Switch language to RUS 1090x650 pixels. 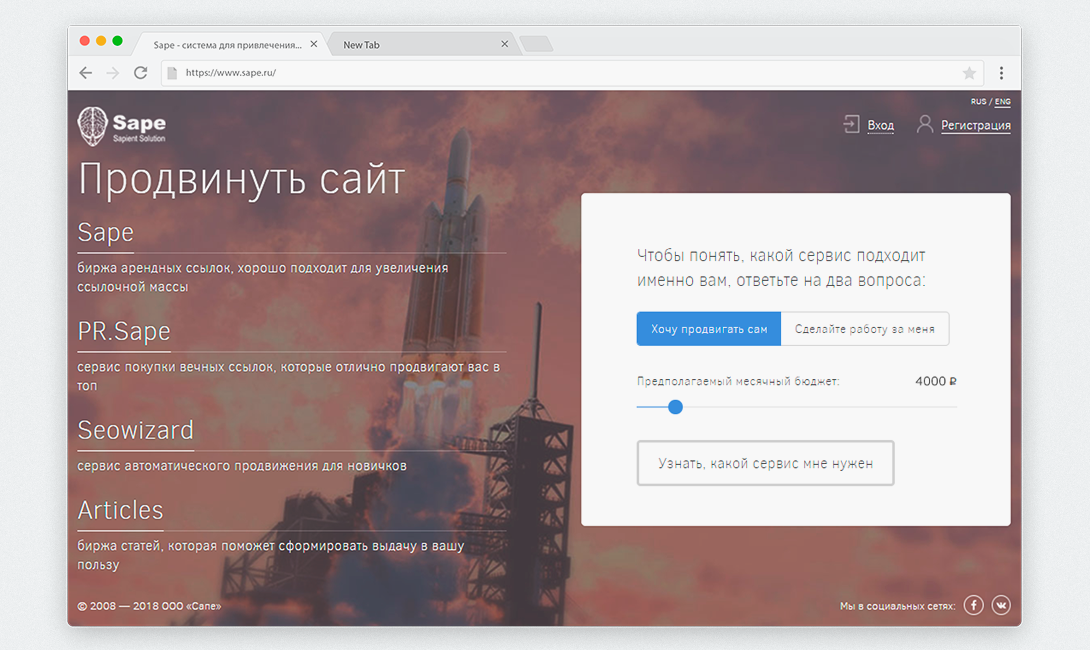tap(978, 101)
